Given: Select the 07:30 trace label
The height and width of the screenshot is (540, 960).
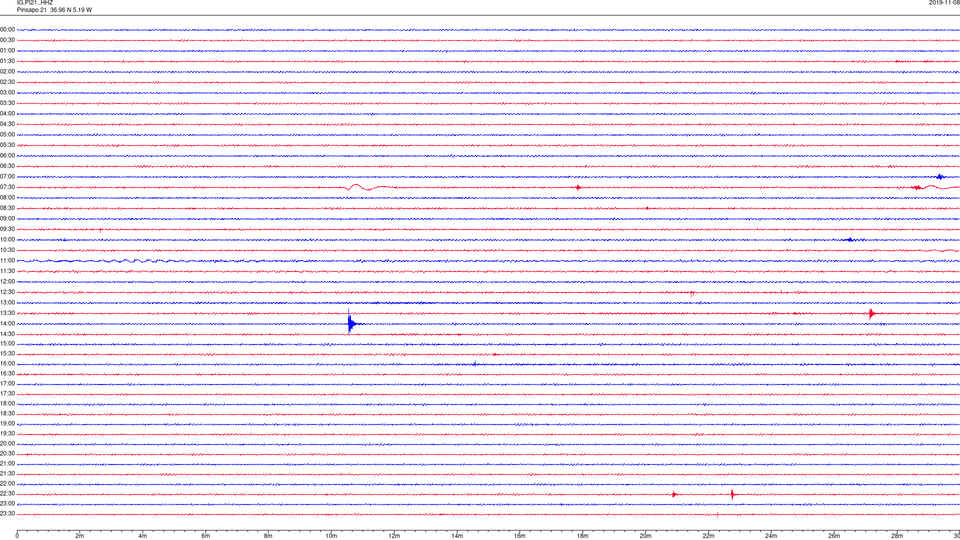Looking at the screenshot, I should coord(7,187).
